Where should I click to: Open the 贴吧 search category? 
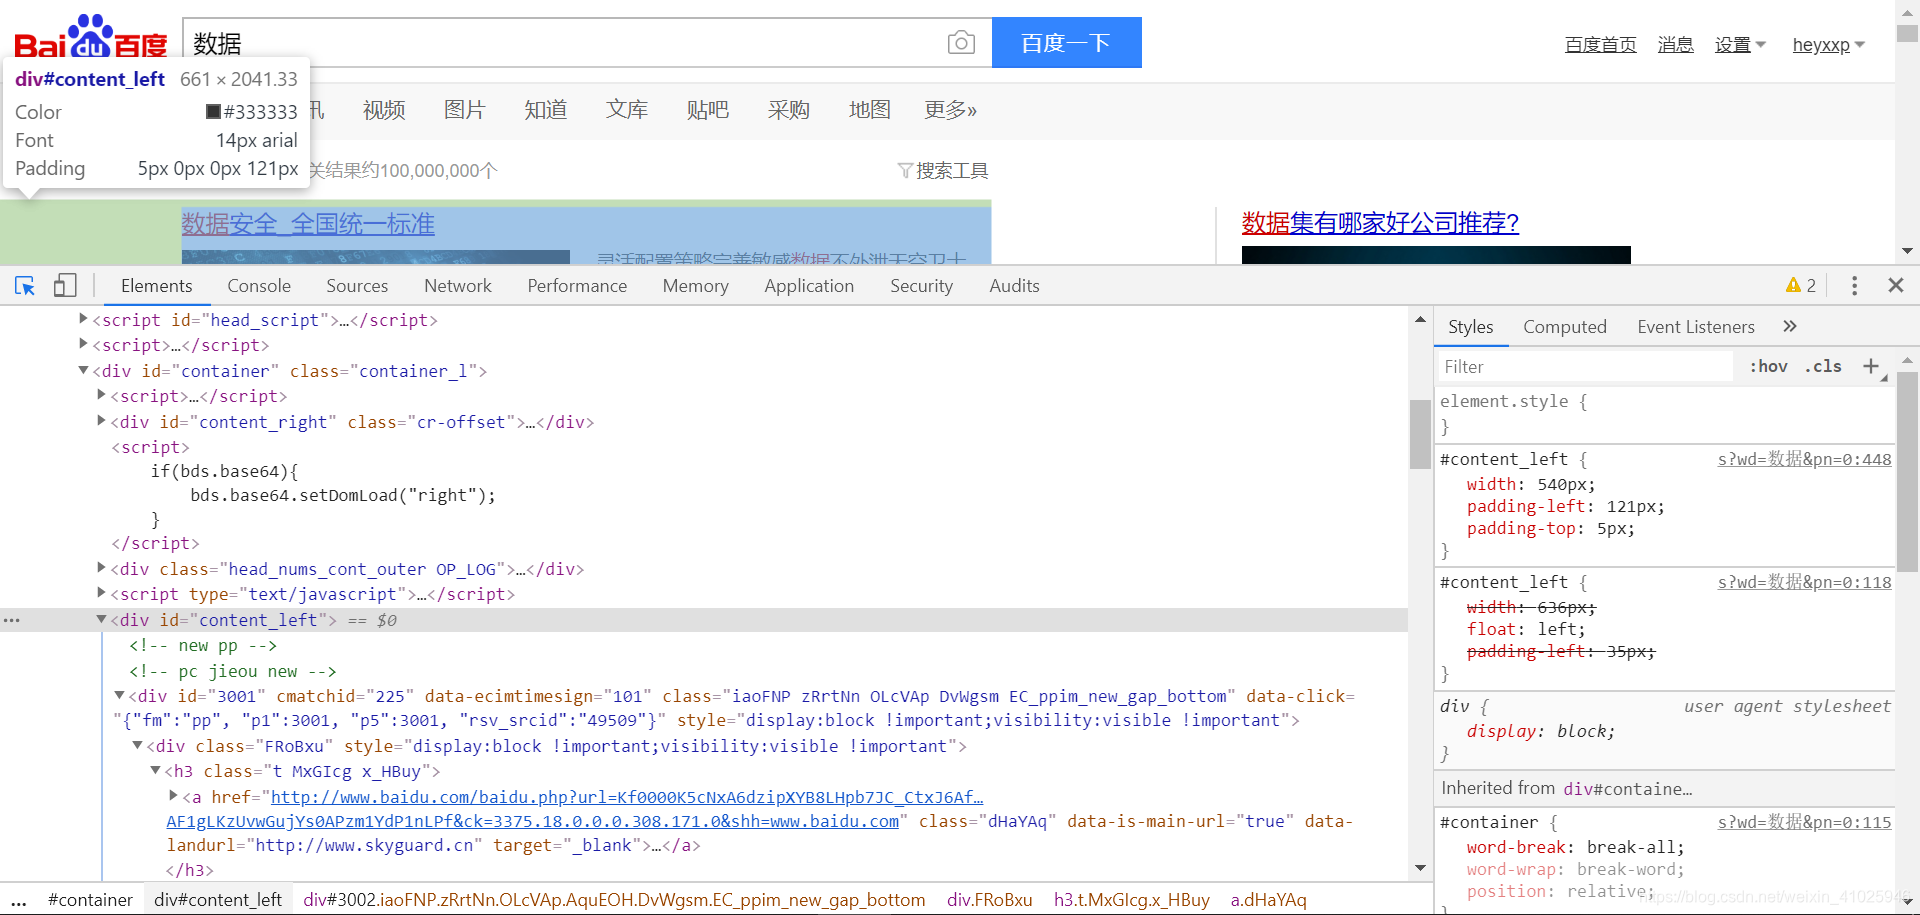tap(708, 110)
